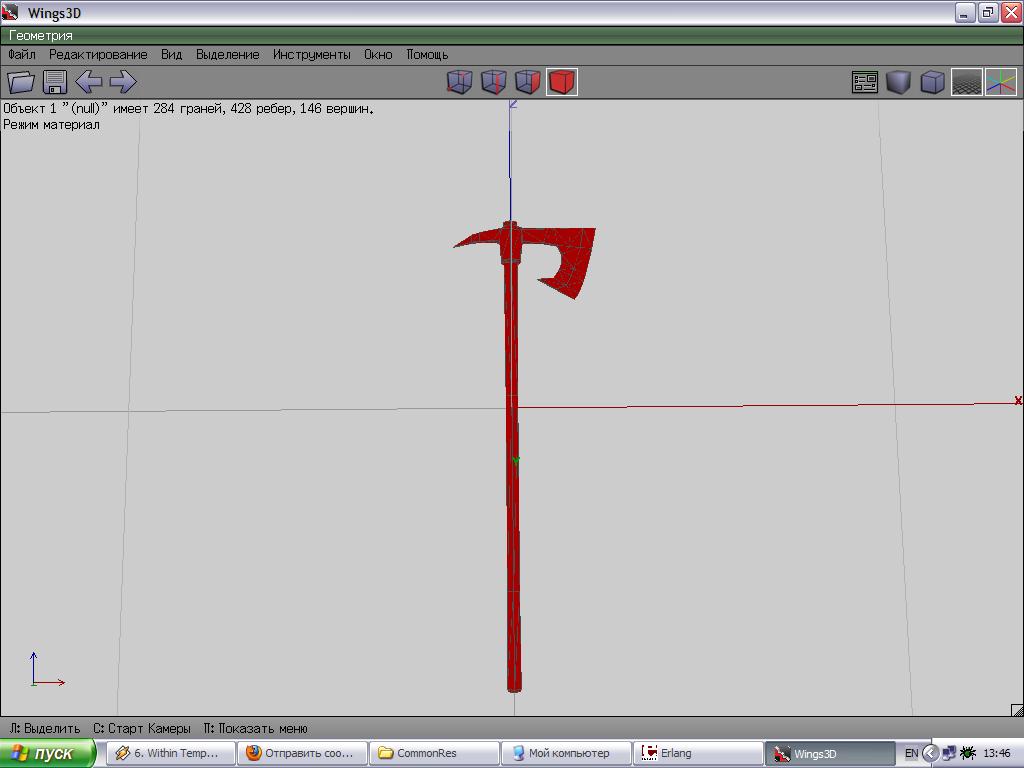Expand the Вид menu
Image resolution: width=1024 pixels, height=768 pixels.
[x=171, y=55]
